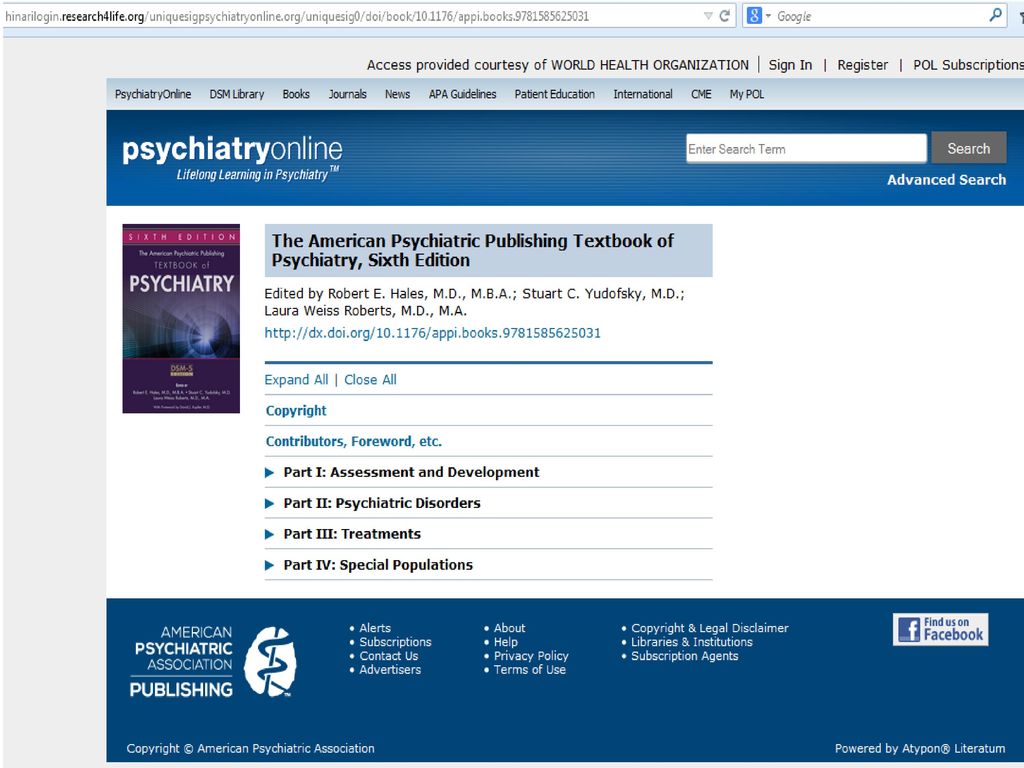
Task: Open Patient Education navigation item
Action: [x=554, y=94]
